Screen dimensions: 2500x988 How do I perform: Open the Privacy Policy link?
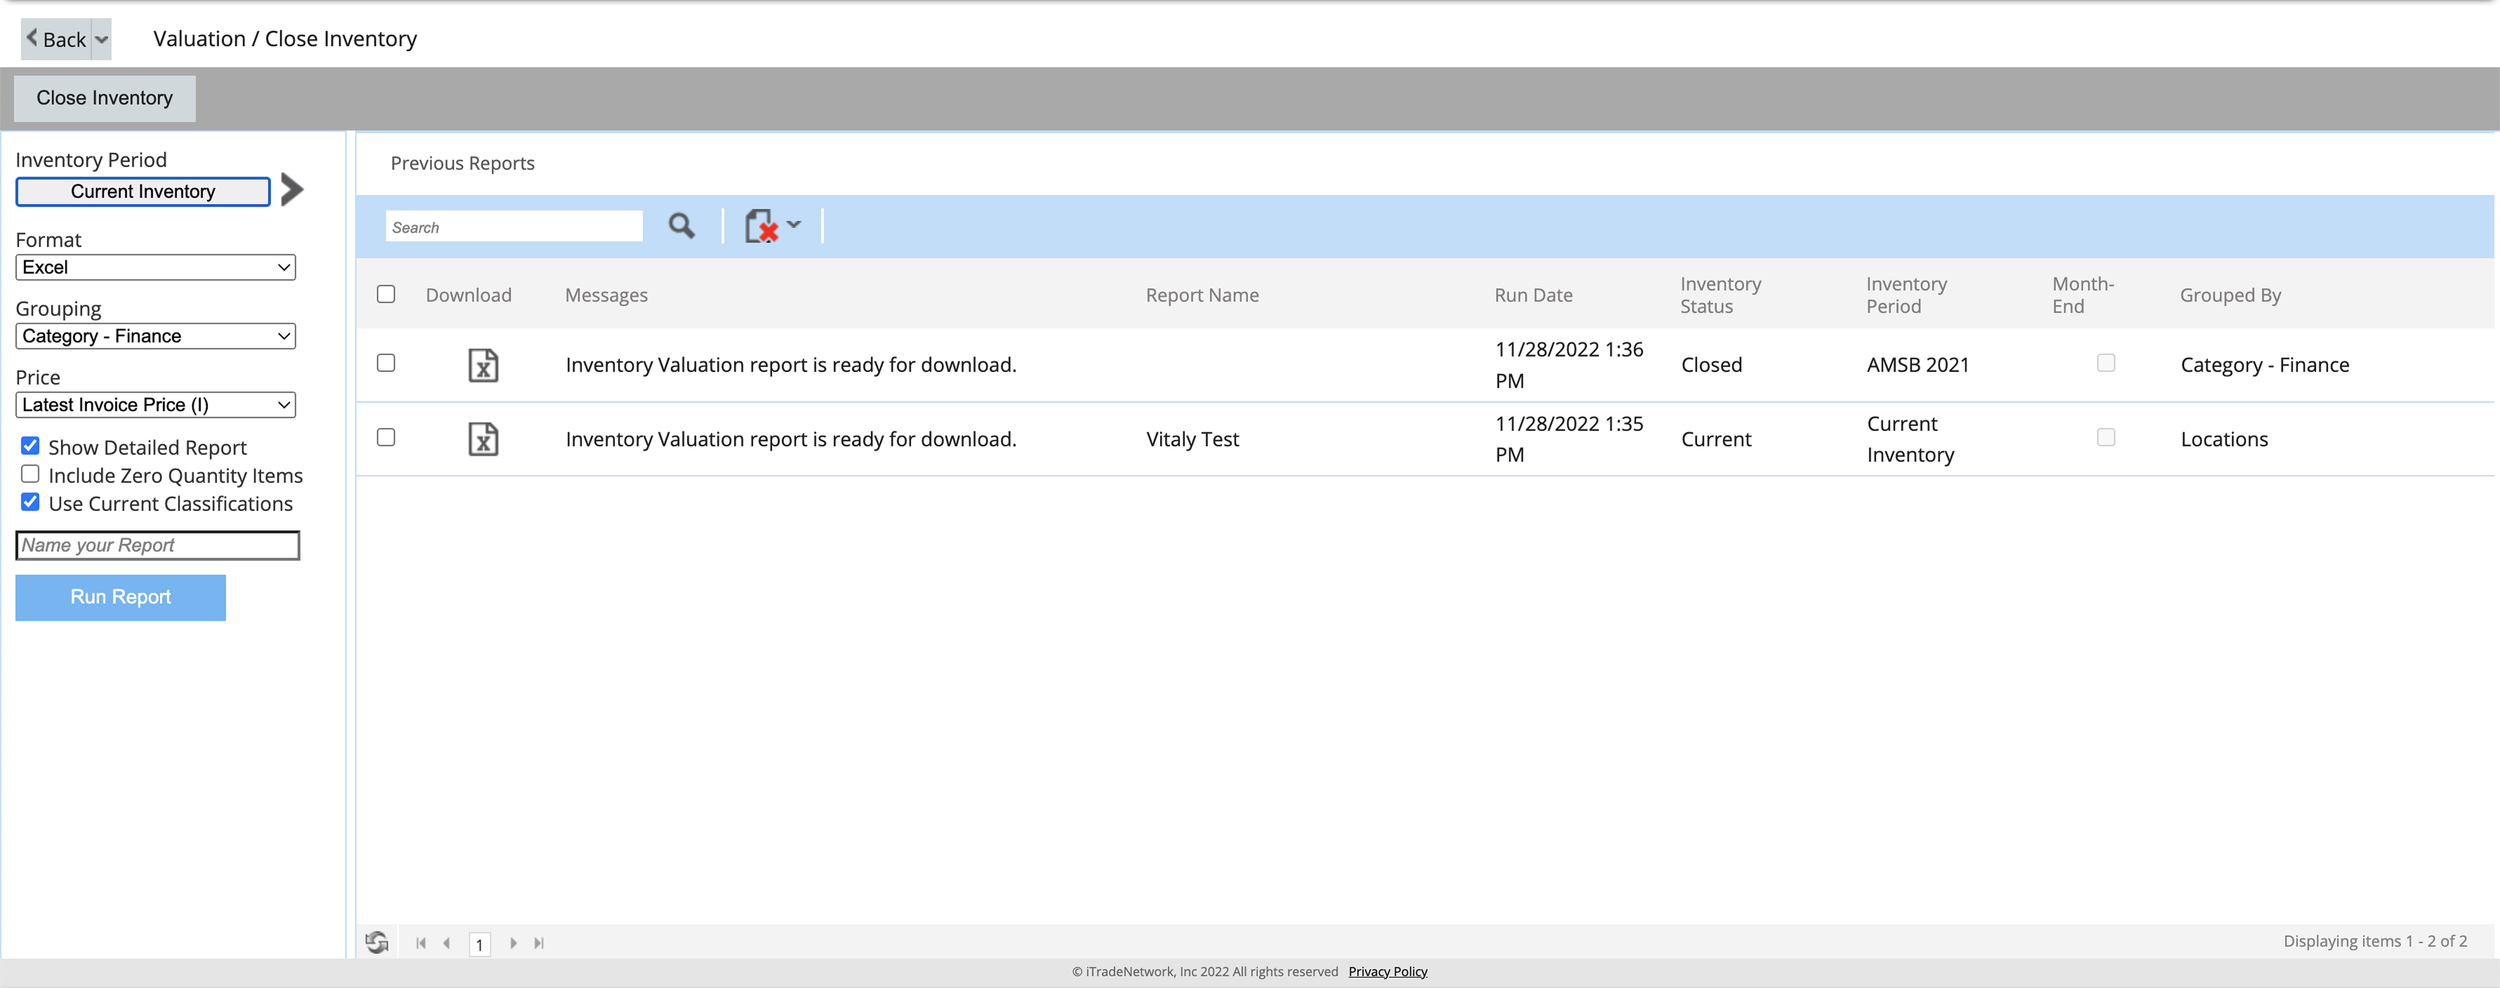click(x=1387, y=972)
